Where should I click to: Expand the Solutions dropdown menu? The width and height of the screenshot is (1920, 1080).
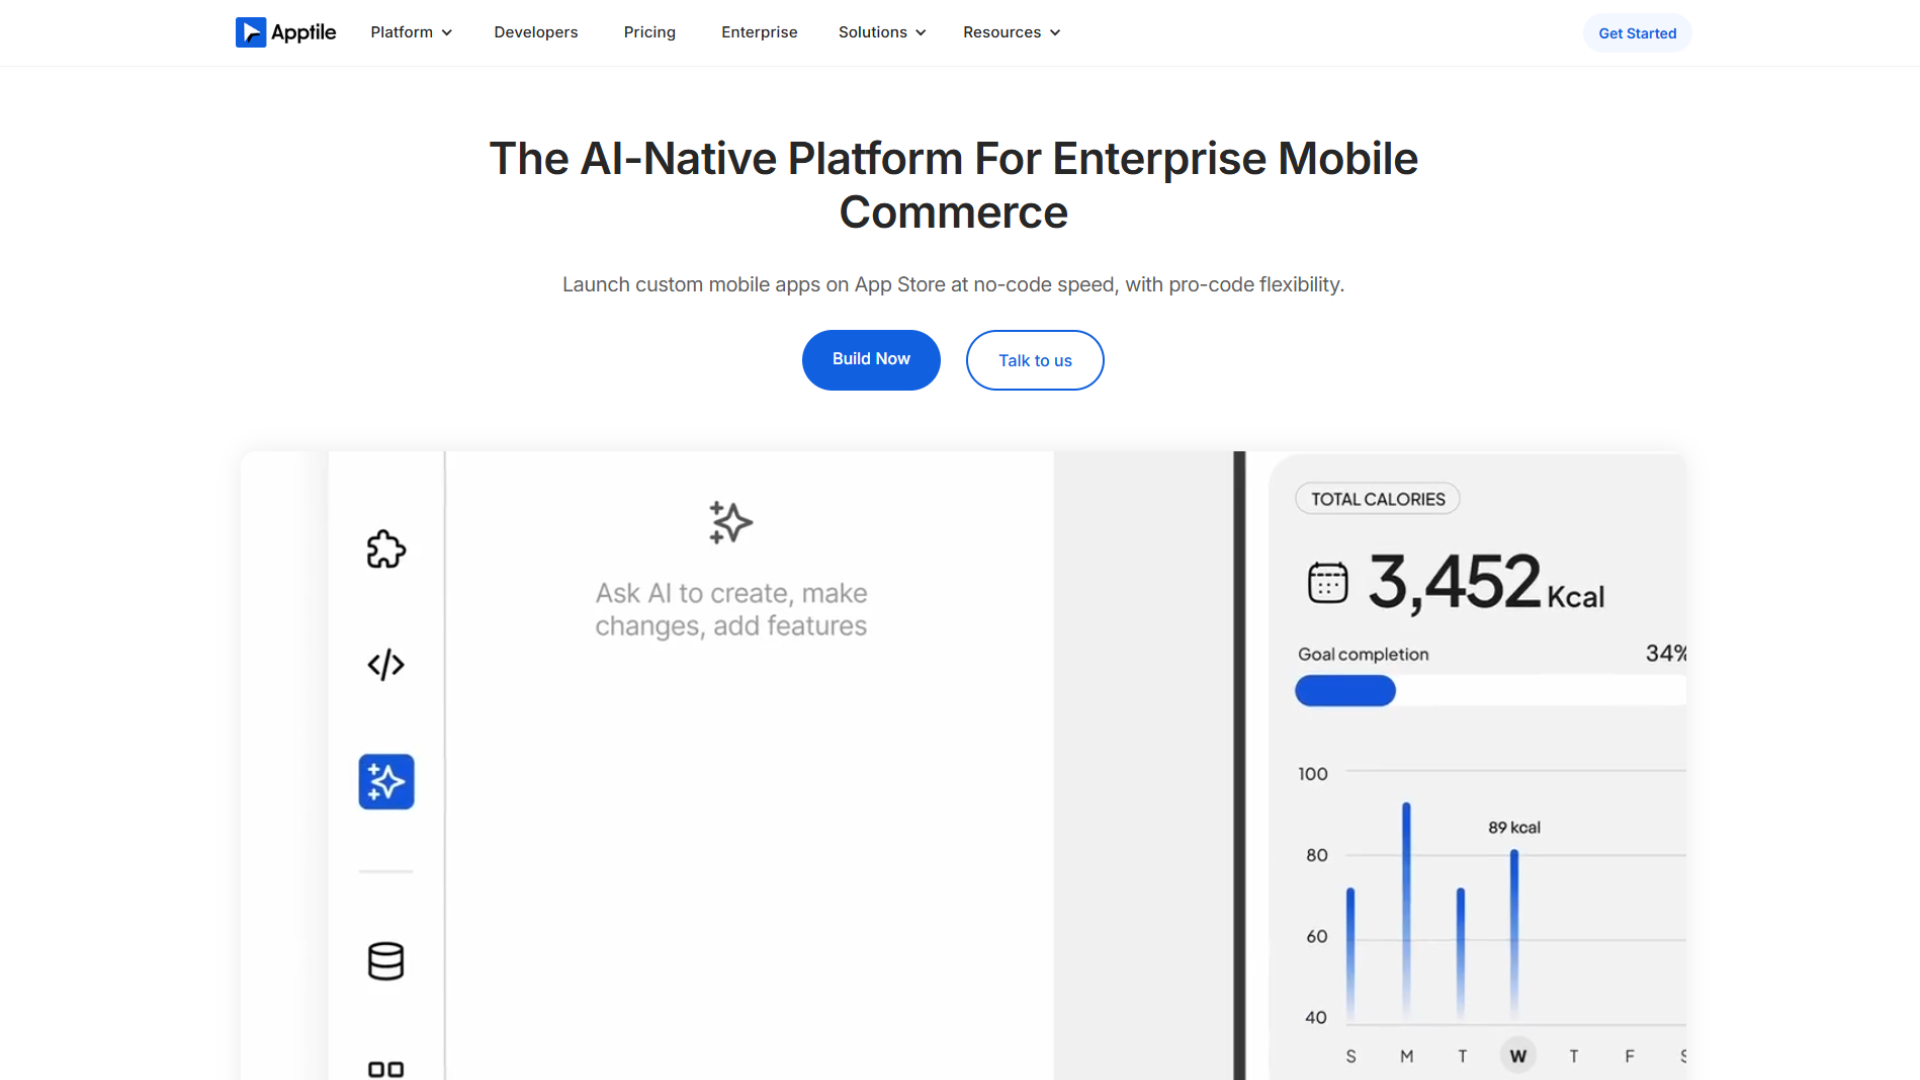coord(882,32)
